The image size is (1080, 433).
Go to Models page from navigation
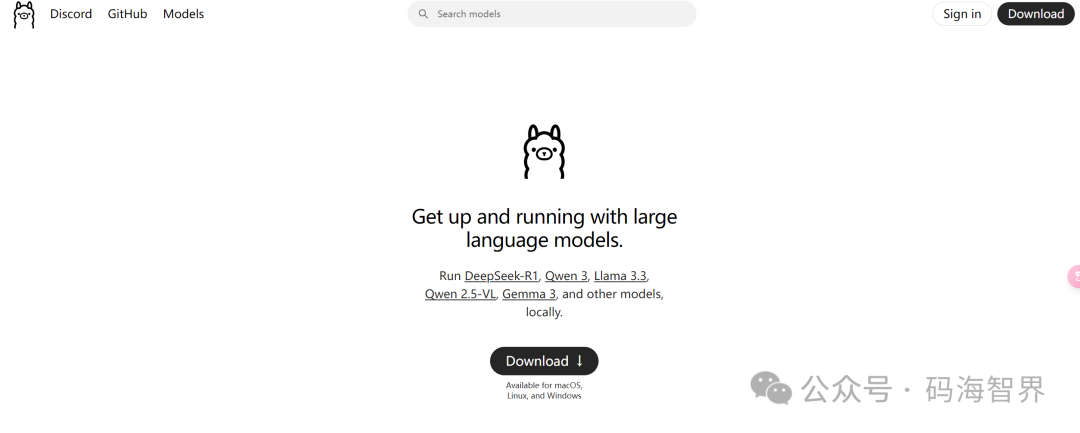183,14
